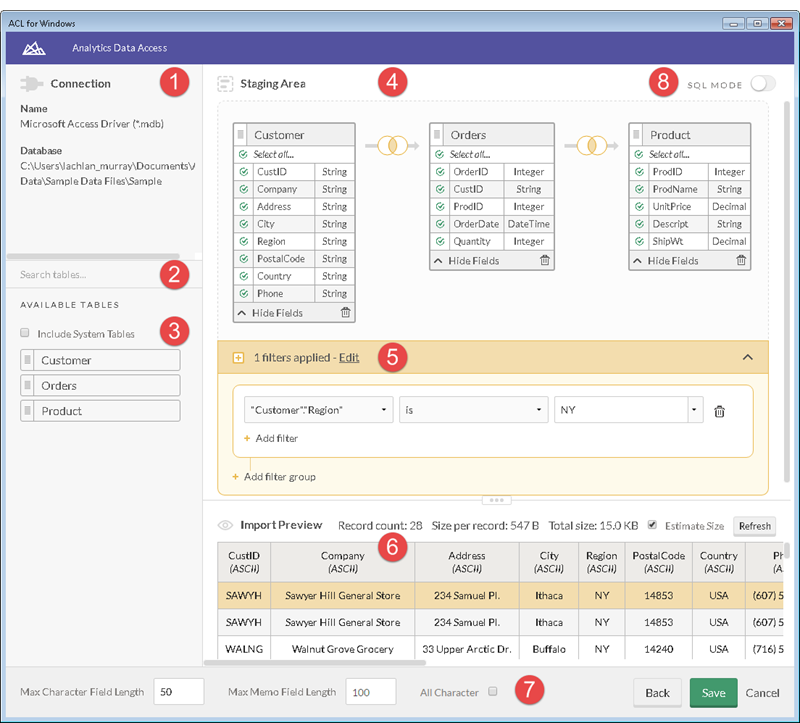Click the '33 Upper Arctic Dr.' address cell

(467, 649)
